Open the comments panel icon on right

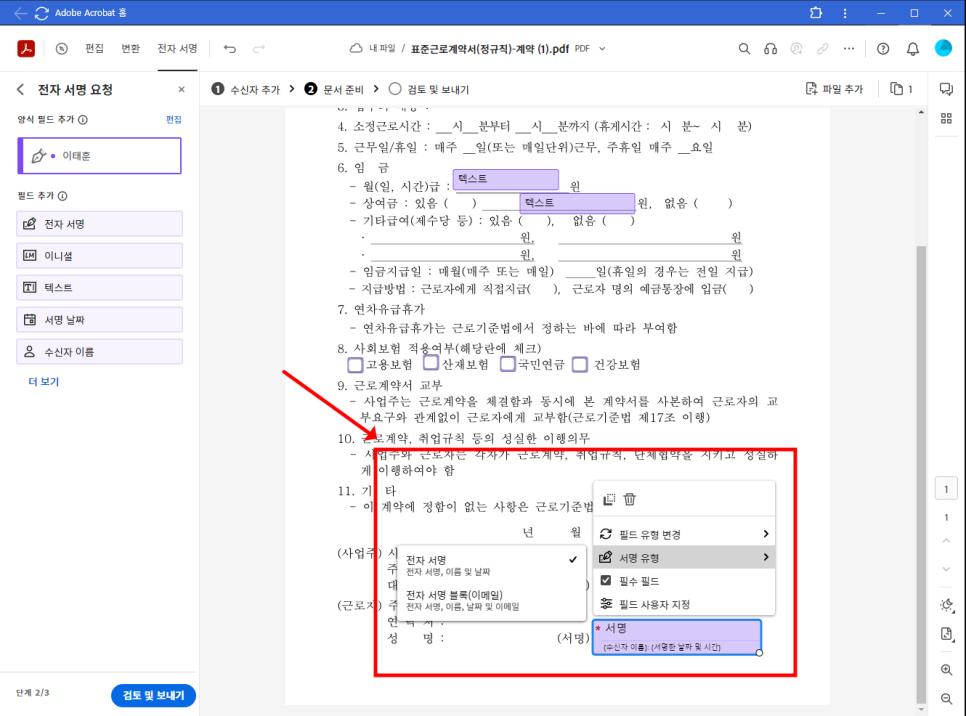946,89
